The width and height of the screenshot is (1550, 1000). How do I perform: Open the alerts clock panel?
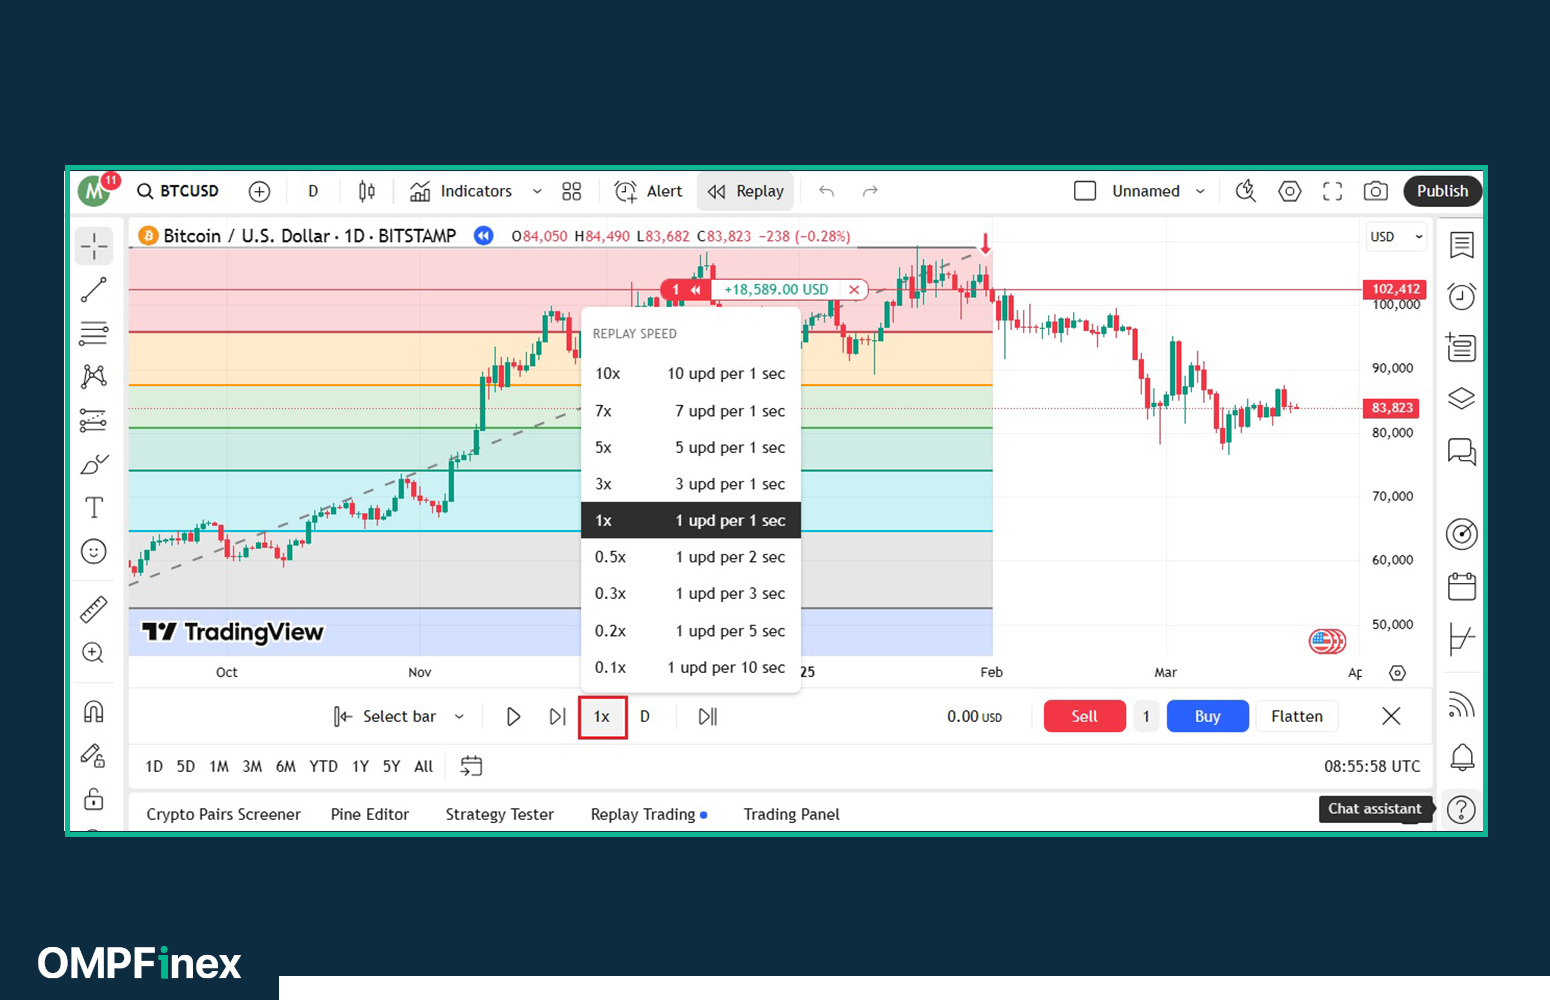[1462, 296]
